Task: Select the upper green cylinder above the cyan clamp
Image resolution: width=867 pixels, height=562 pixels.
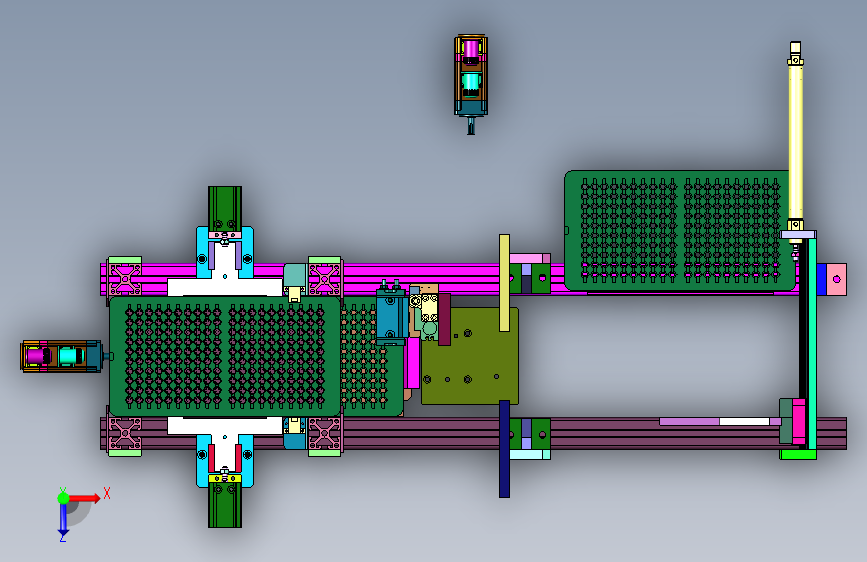Action: (224, 208)
